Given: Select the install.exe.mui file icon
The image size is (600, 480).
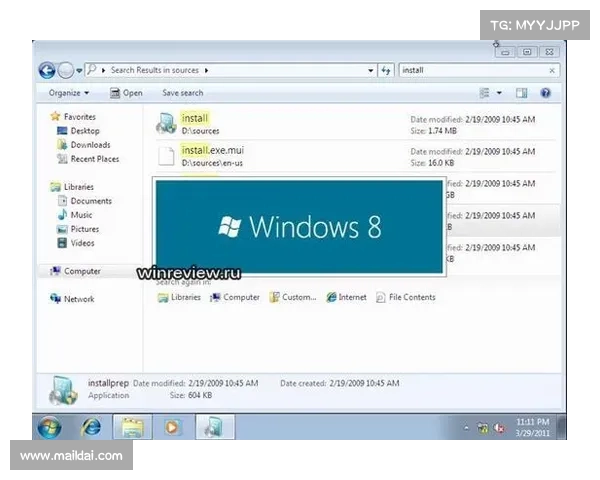Looking at the screenshot, I should click(x=166, y=155).
